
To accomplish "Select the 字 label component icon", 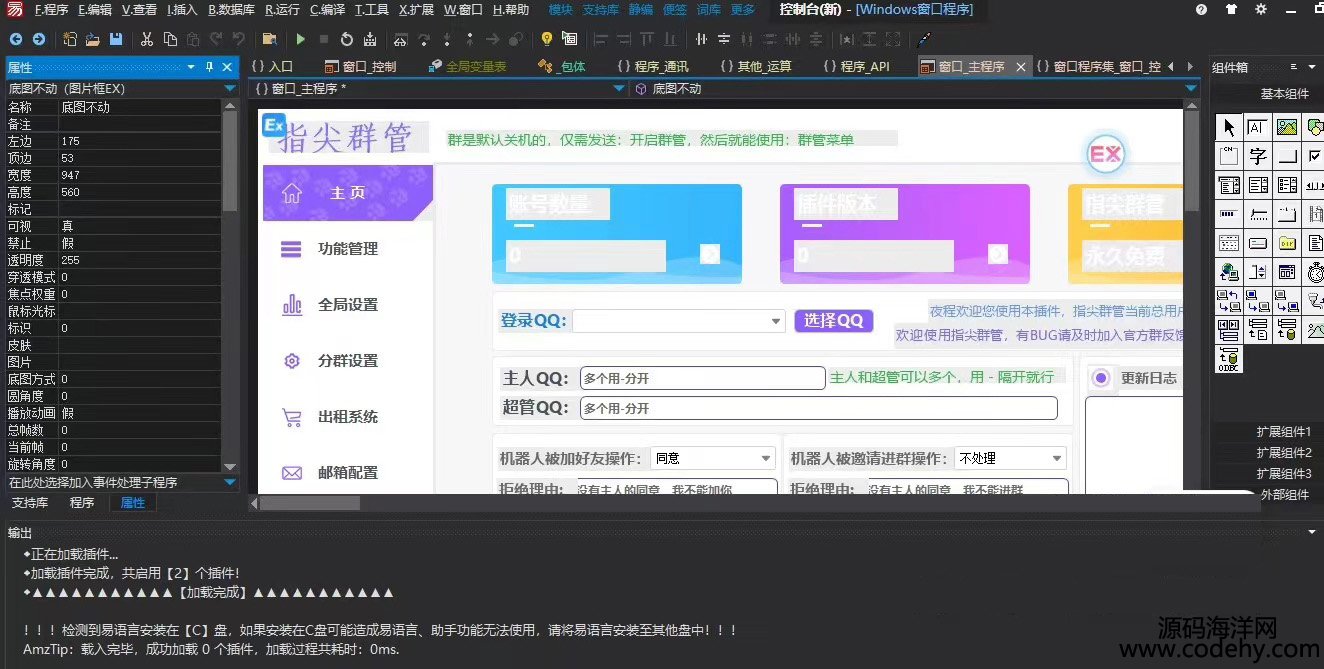I will 1258,156.
